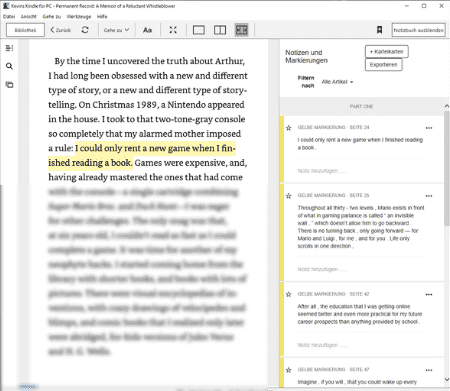Star the highlight on Seite 25
Image resolution: width=450 pixels, height=391 pixels.
(289, 196)
